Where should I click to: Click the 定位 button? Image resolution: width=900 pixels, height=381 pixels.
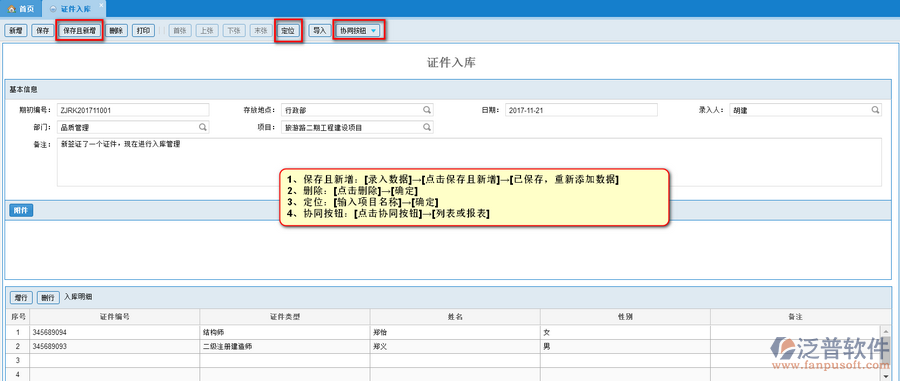[x=288, y=31]
